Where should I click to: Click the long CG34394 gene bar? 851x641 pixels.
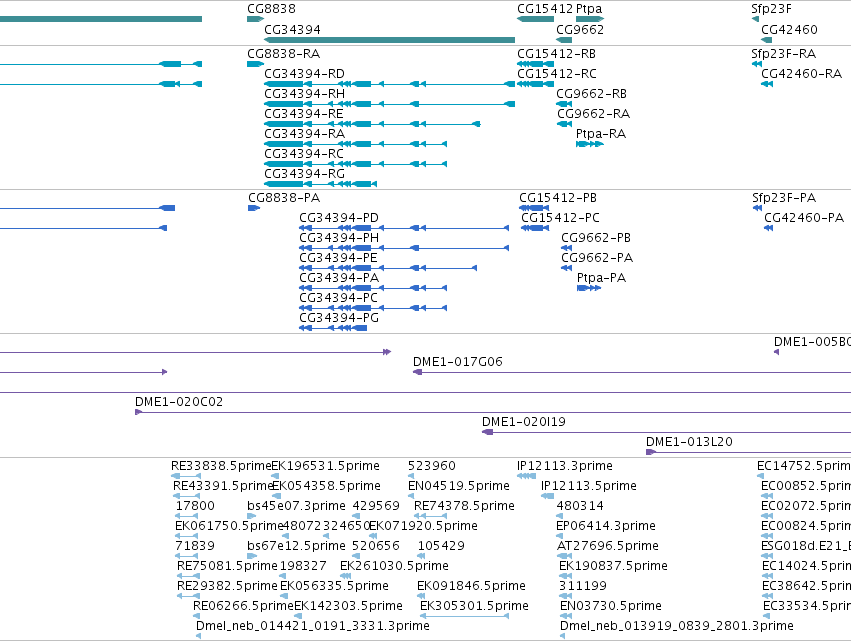point(389,40)
